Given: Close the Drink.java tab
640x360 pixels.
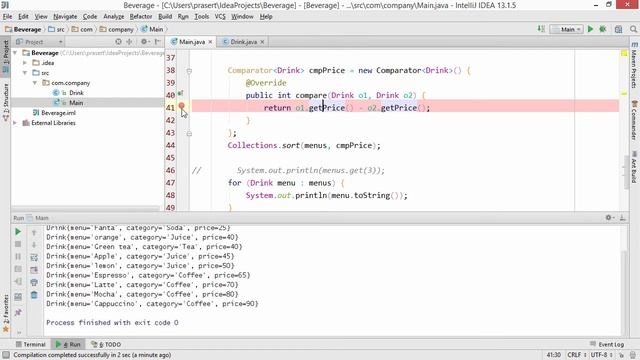Looking at the screenshot, I should [262, 42].
